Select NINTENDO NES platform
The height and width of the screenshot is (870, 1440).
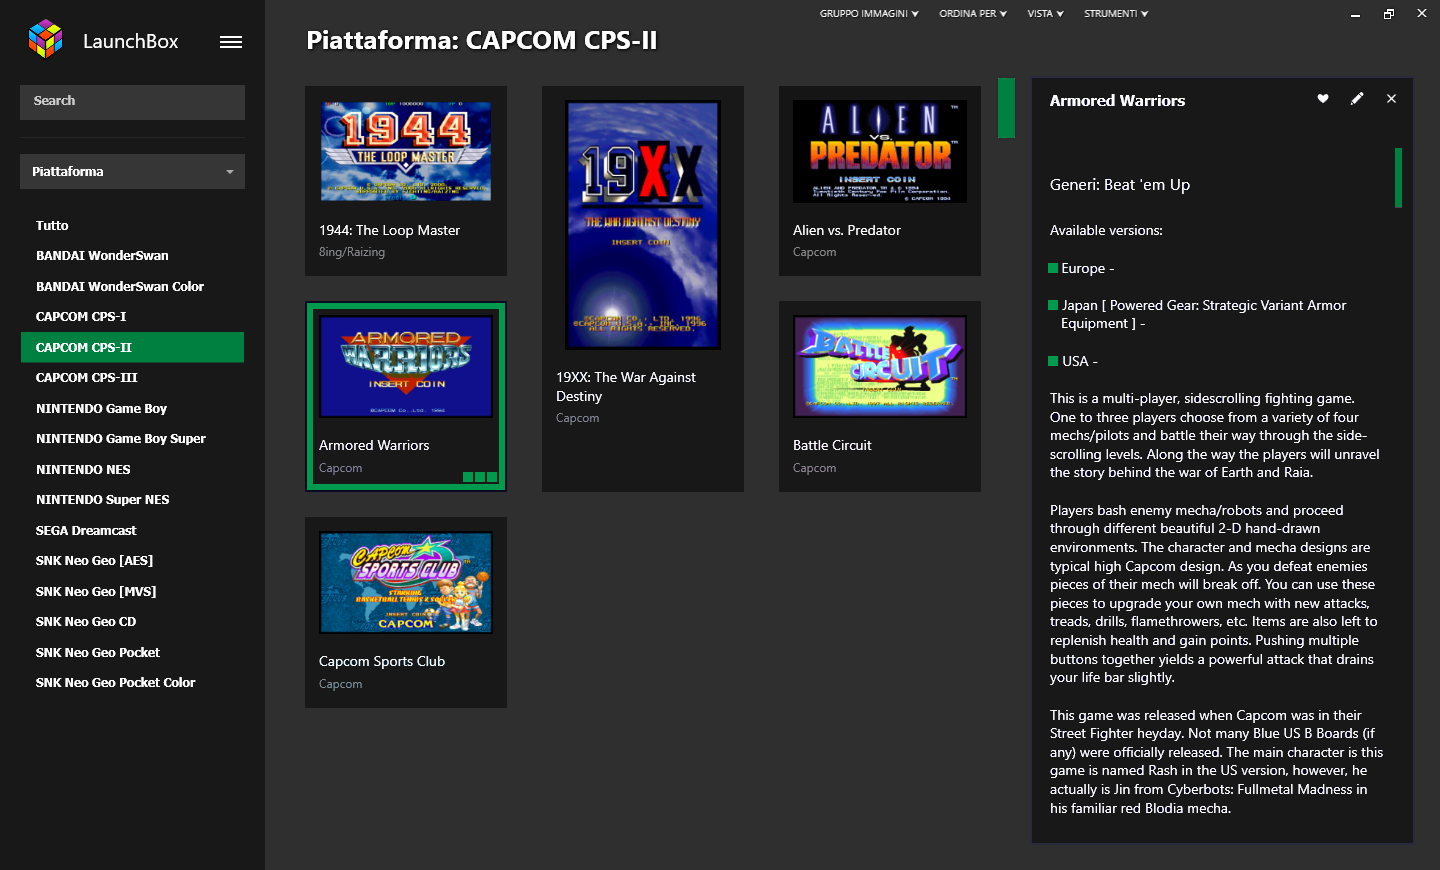coord(132,470)
